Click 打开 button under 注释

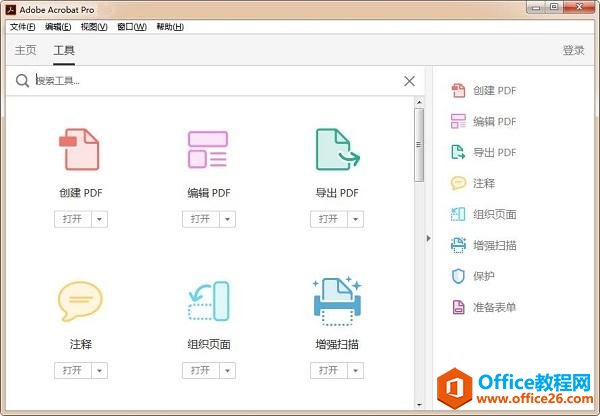73,370
